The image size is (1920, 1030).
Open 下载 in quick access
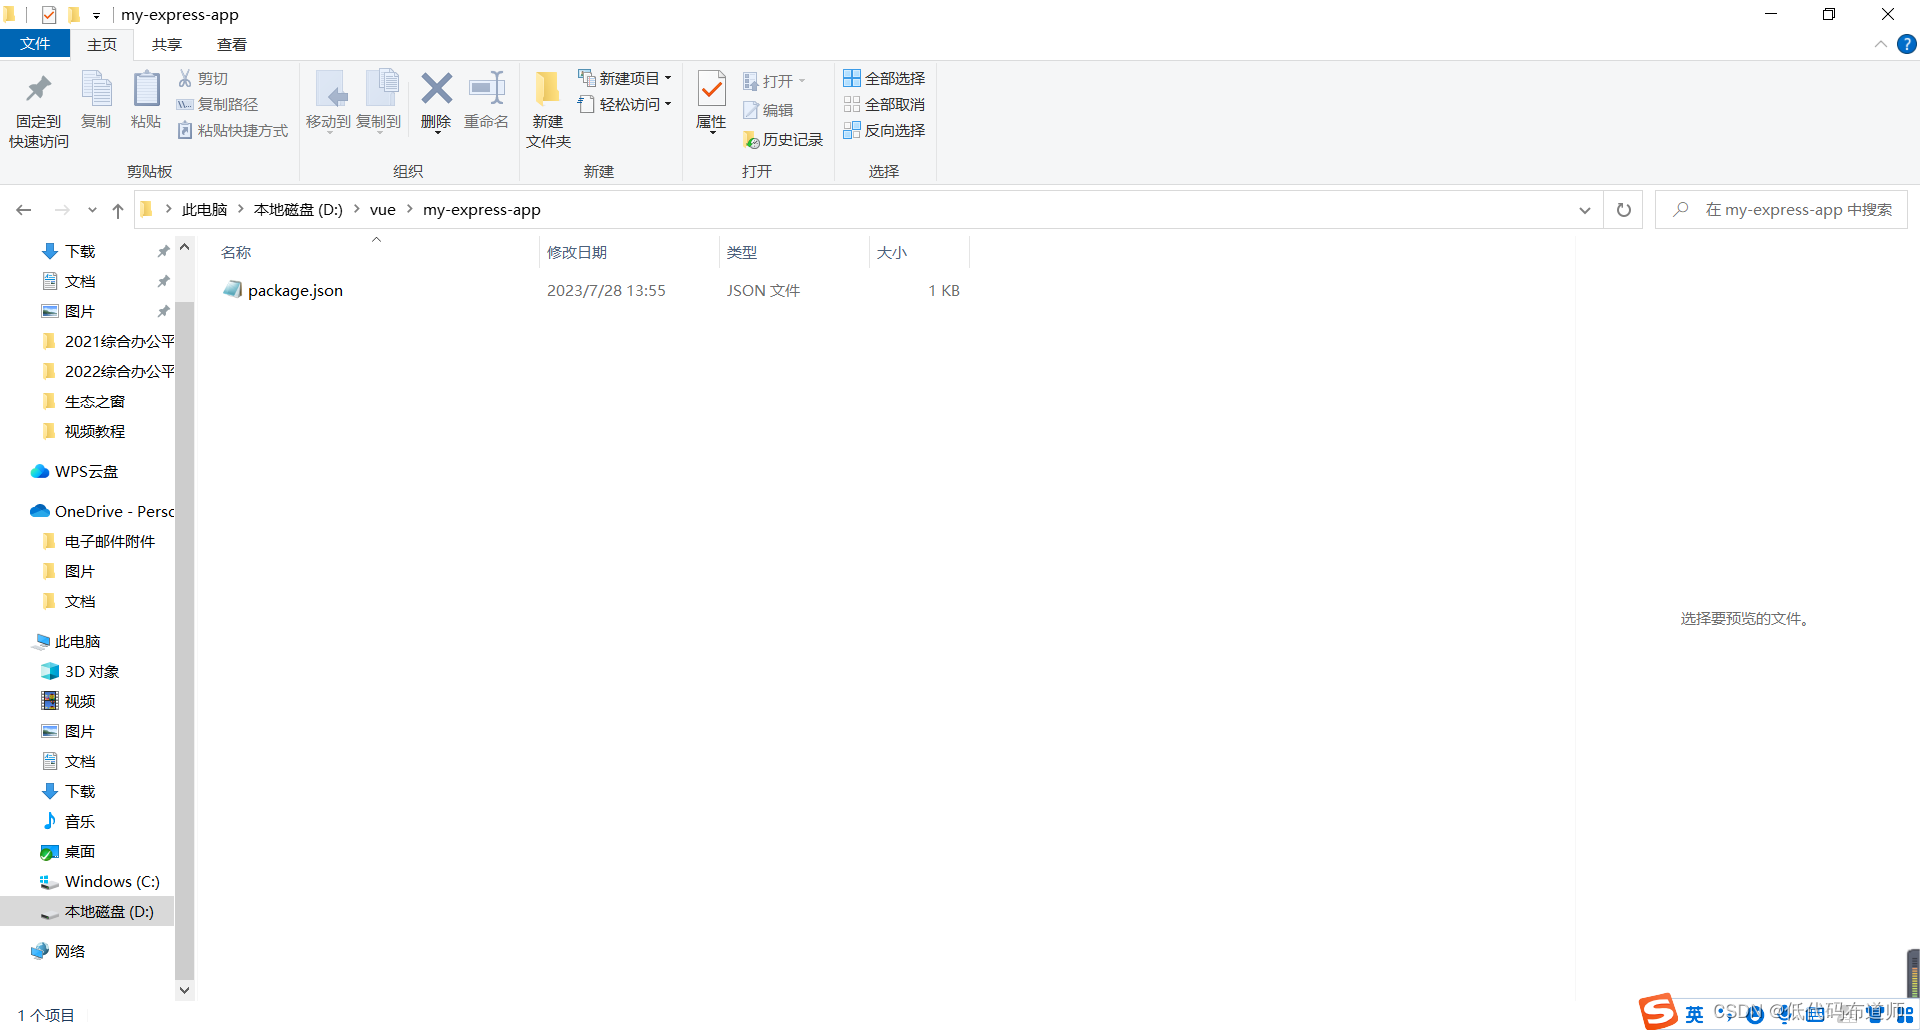coord(80,251)
